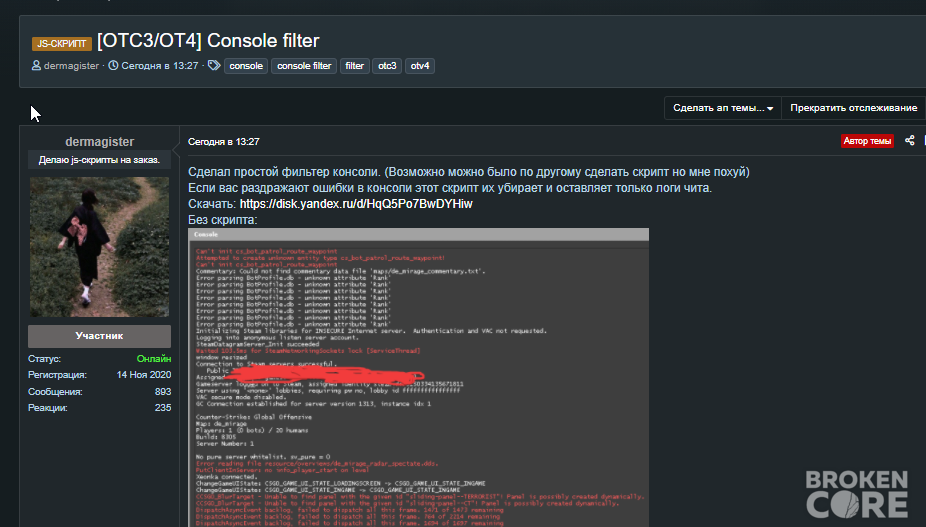Open dermagister profile name in sidebar
Screen dimensions: 926x527
pos(100,142)
